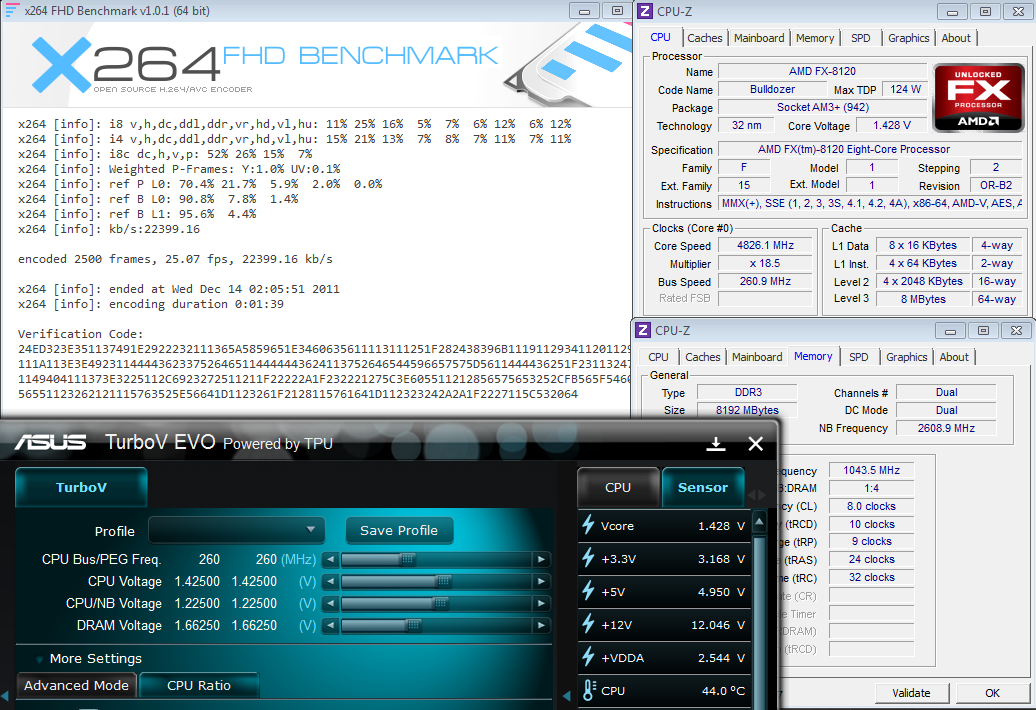Click the x264 FHD Benchmark title bar icon
The width and height of the screenshot is (1036, 710).
pyautogui.click(x=12, y=11)
